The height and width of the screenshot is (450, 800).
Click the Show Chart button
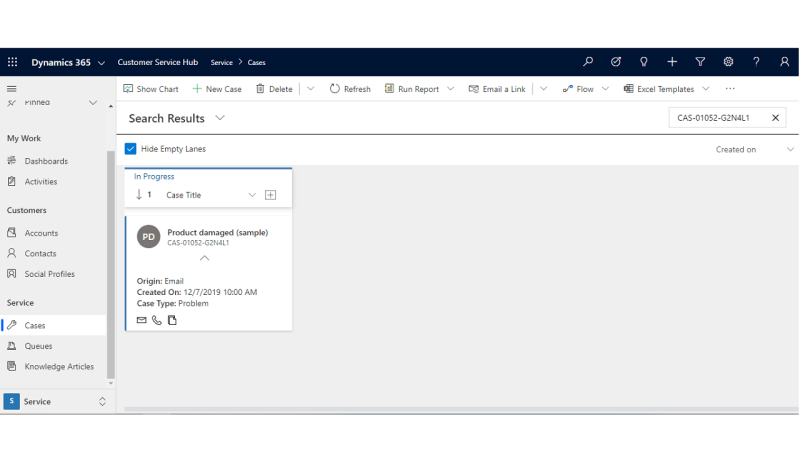tap(150, 89)
